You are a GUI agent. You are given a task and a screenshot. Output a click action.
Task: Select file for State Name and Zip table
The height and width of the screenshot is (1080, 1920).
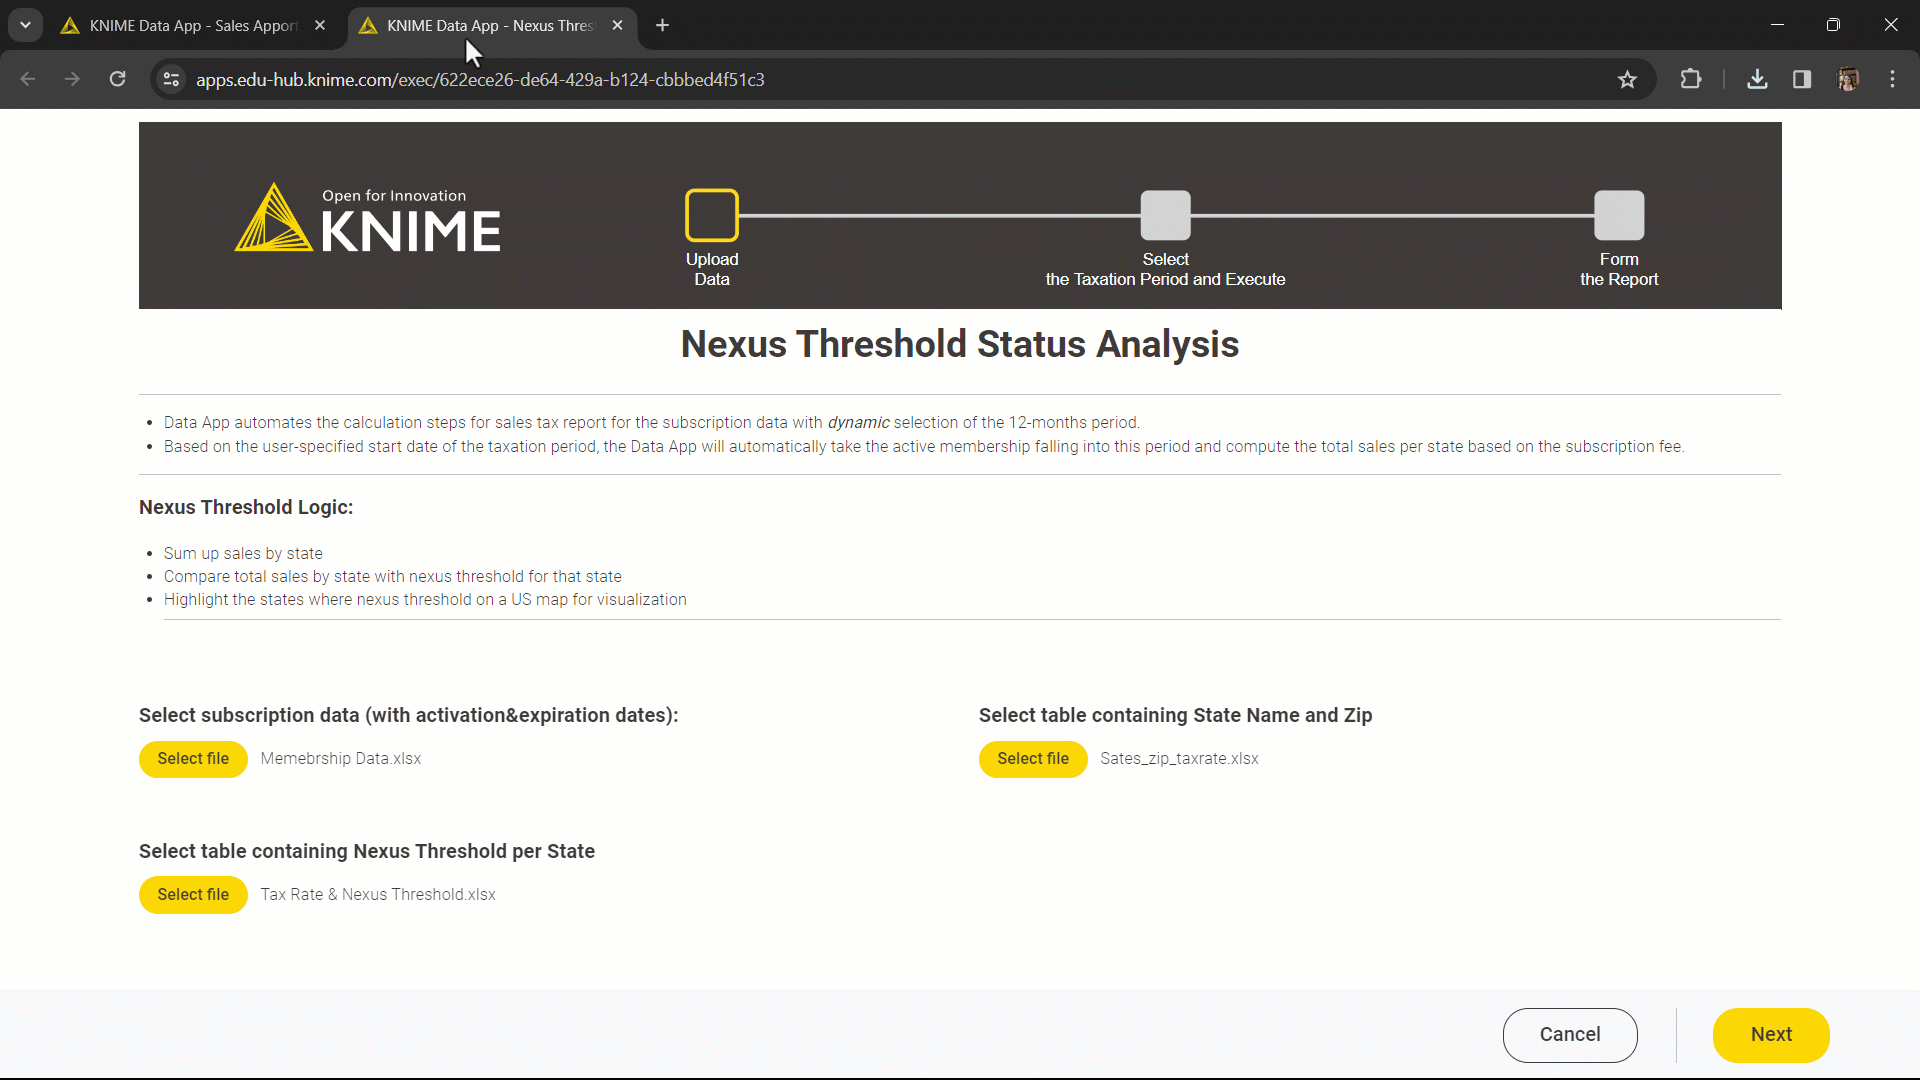(x=1033, y=758)
